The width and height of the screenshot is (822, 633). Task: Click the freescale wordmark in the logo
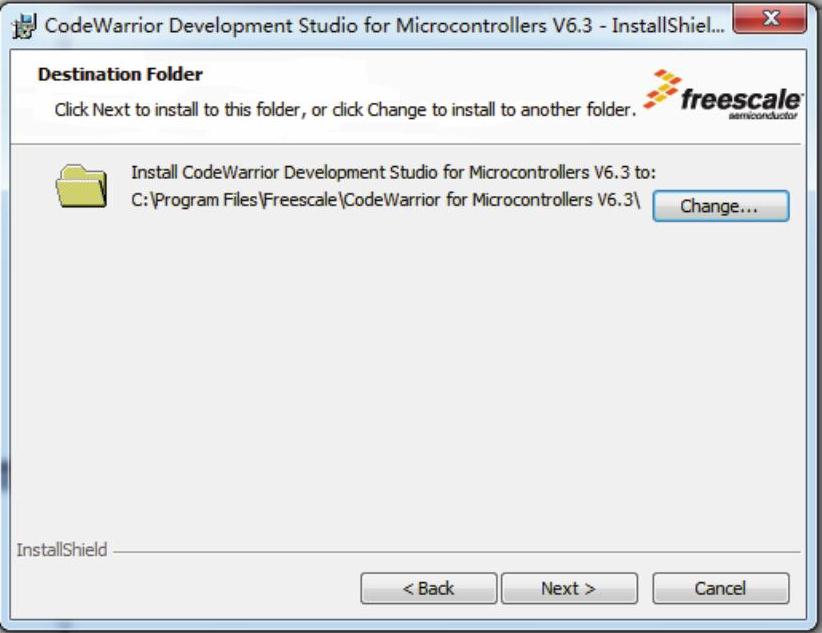coord(741,99)
